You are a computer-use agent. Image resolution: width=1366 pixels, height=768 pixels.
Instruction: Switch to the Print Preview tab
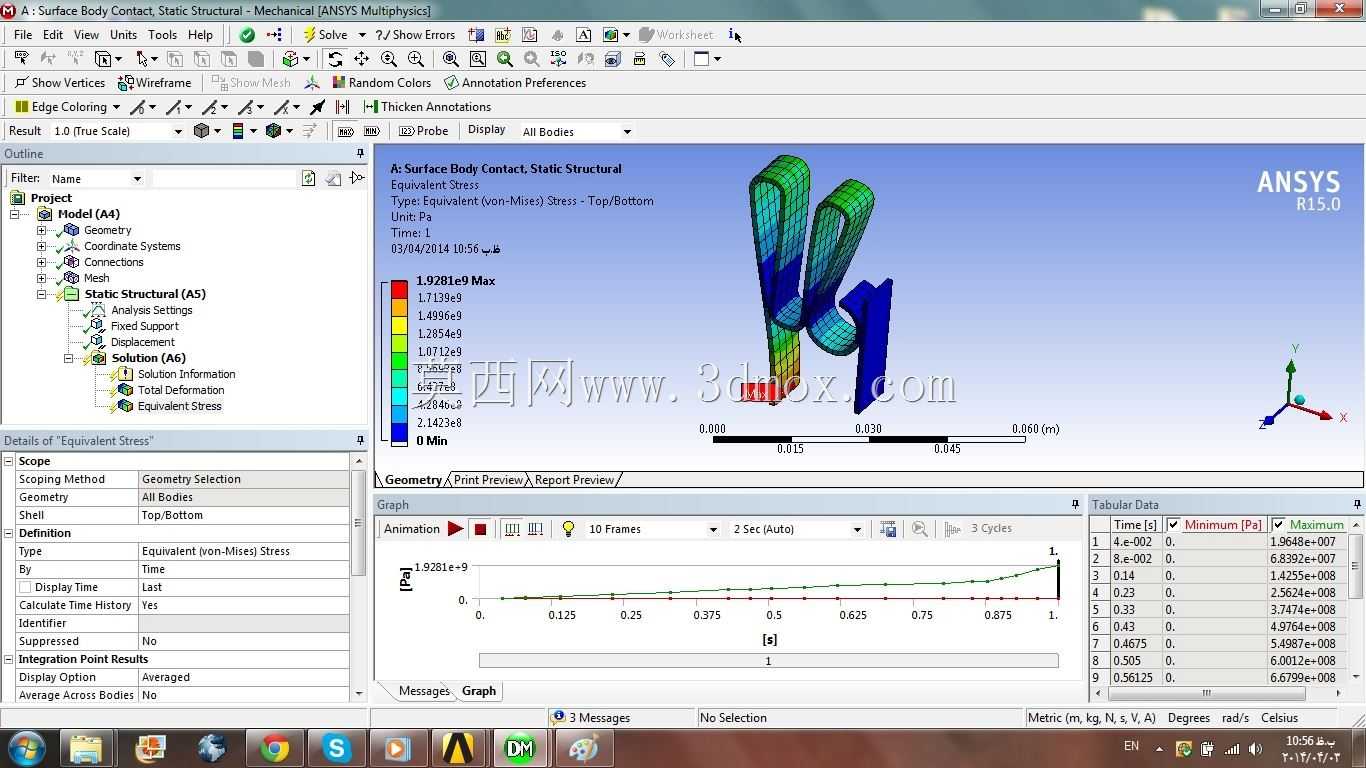click(x=488, y=480)
